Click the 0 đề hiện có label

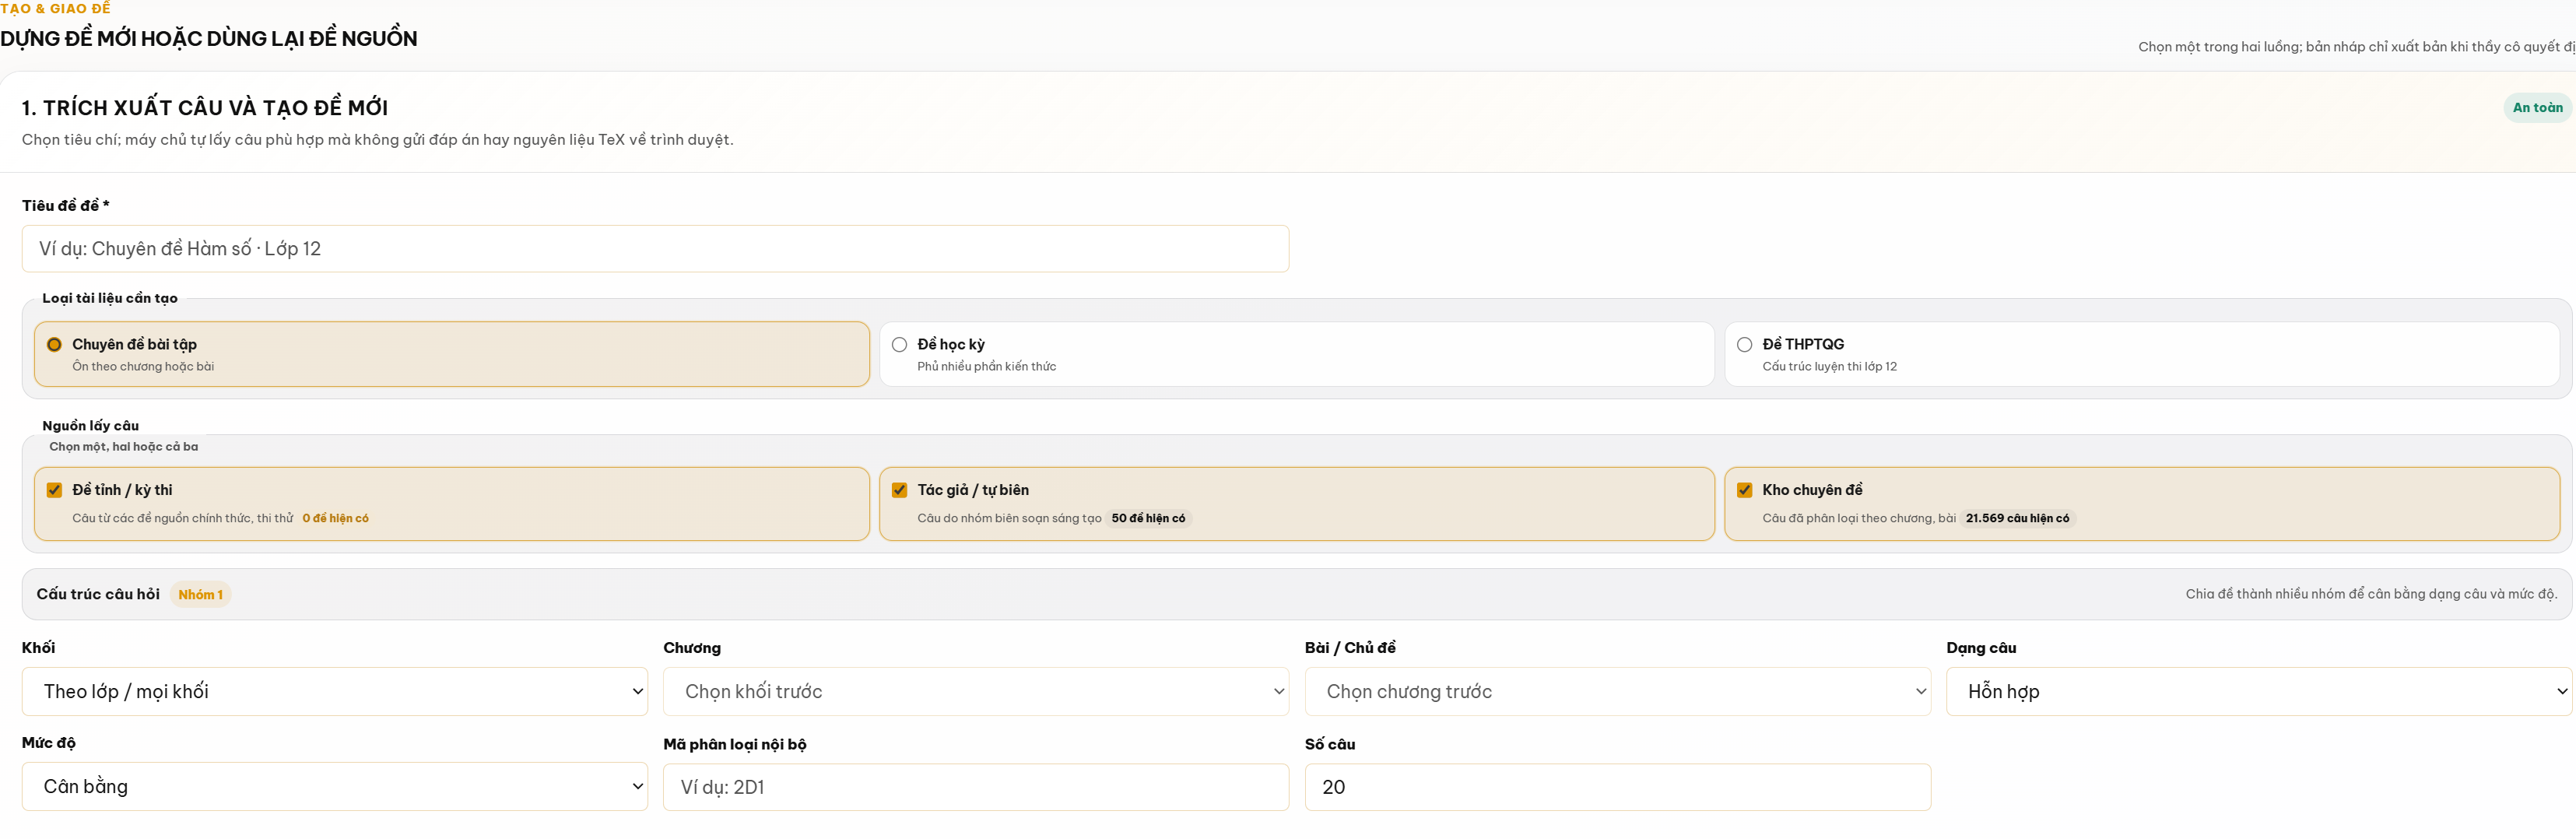point(335,518)
